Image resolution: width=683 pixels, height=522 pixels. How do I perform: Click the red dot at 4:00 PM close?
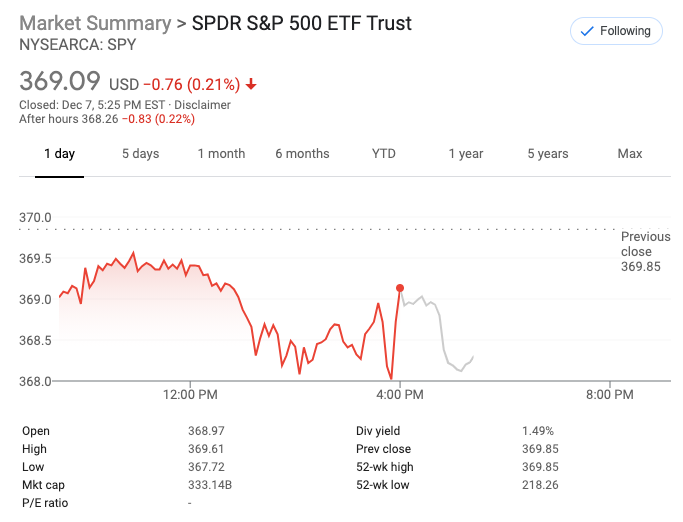pos(400,288)
